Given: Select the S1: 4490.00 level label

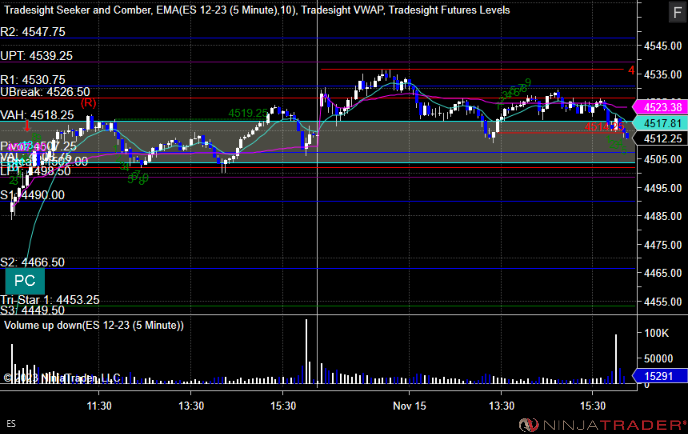Looking at the screenshot, I should coord(32,195).
